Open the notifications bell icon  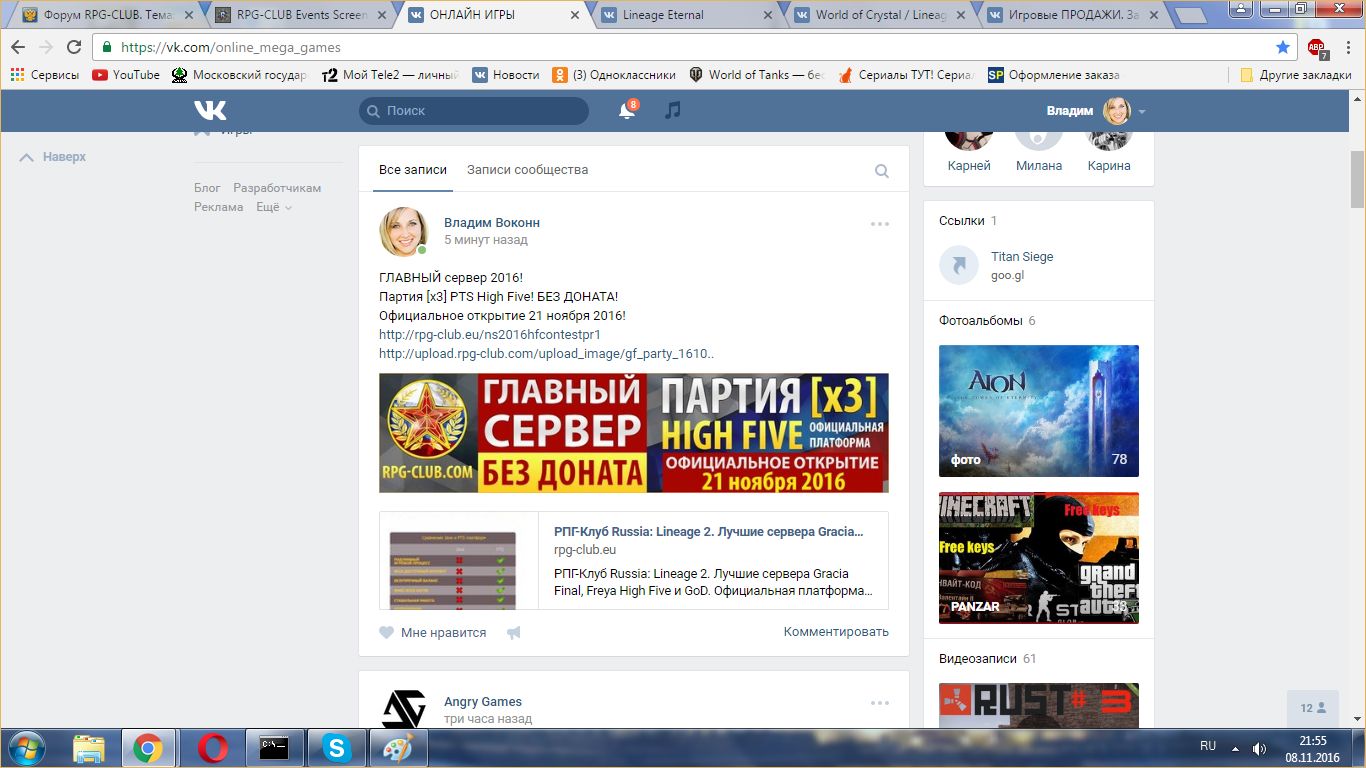627,111
